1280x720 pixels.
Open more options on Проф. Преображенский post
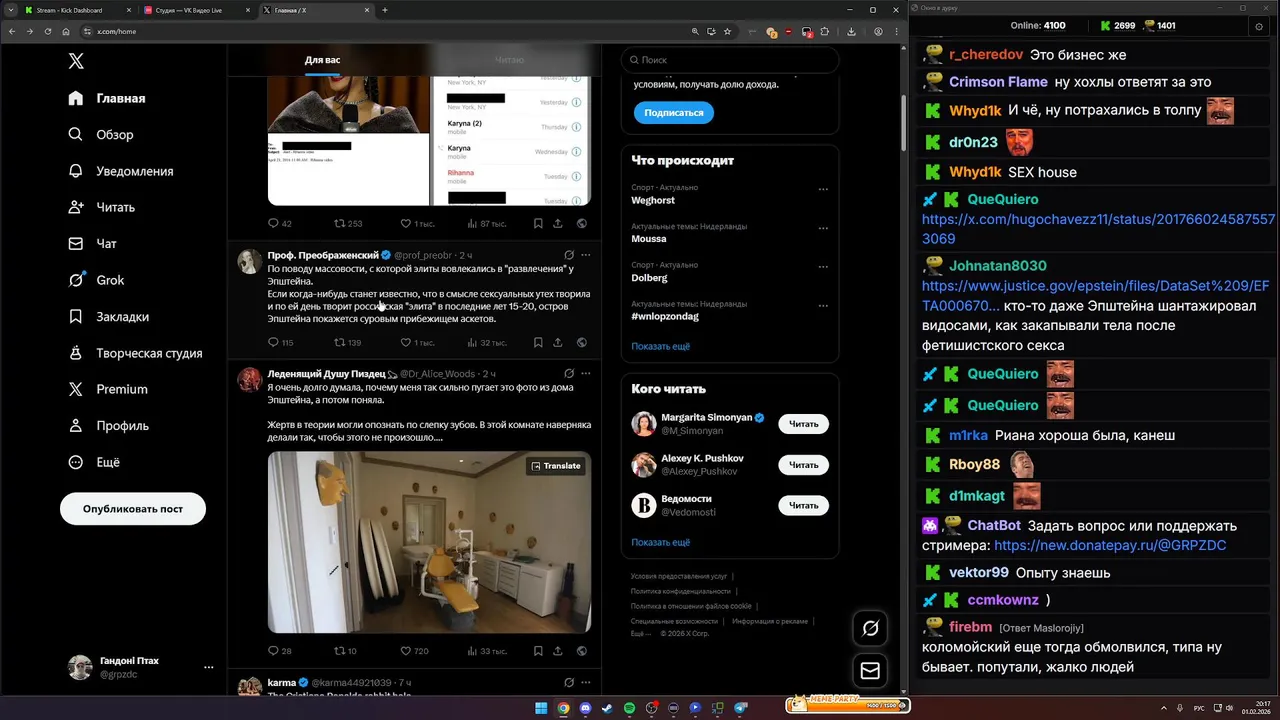coord(586,255)
